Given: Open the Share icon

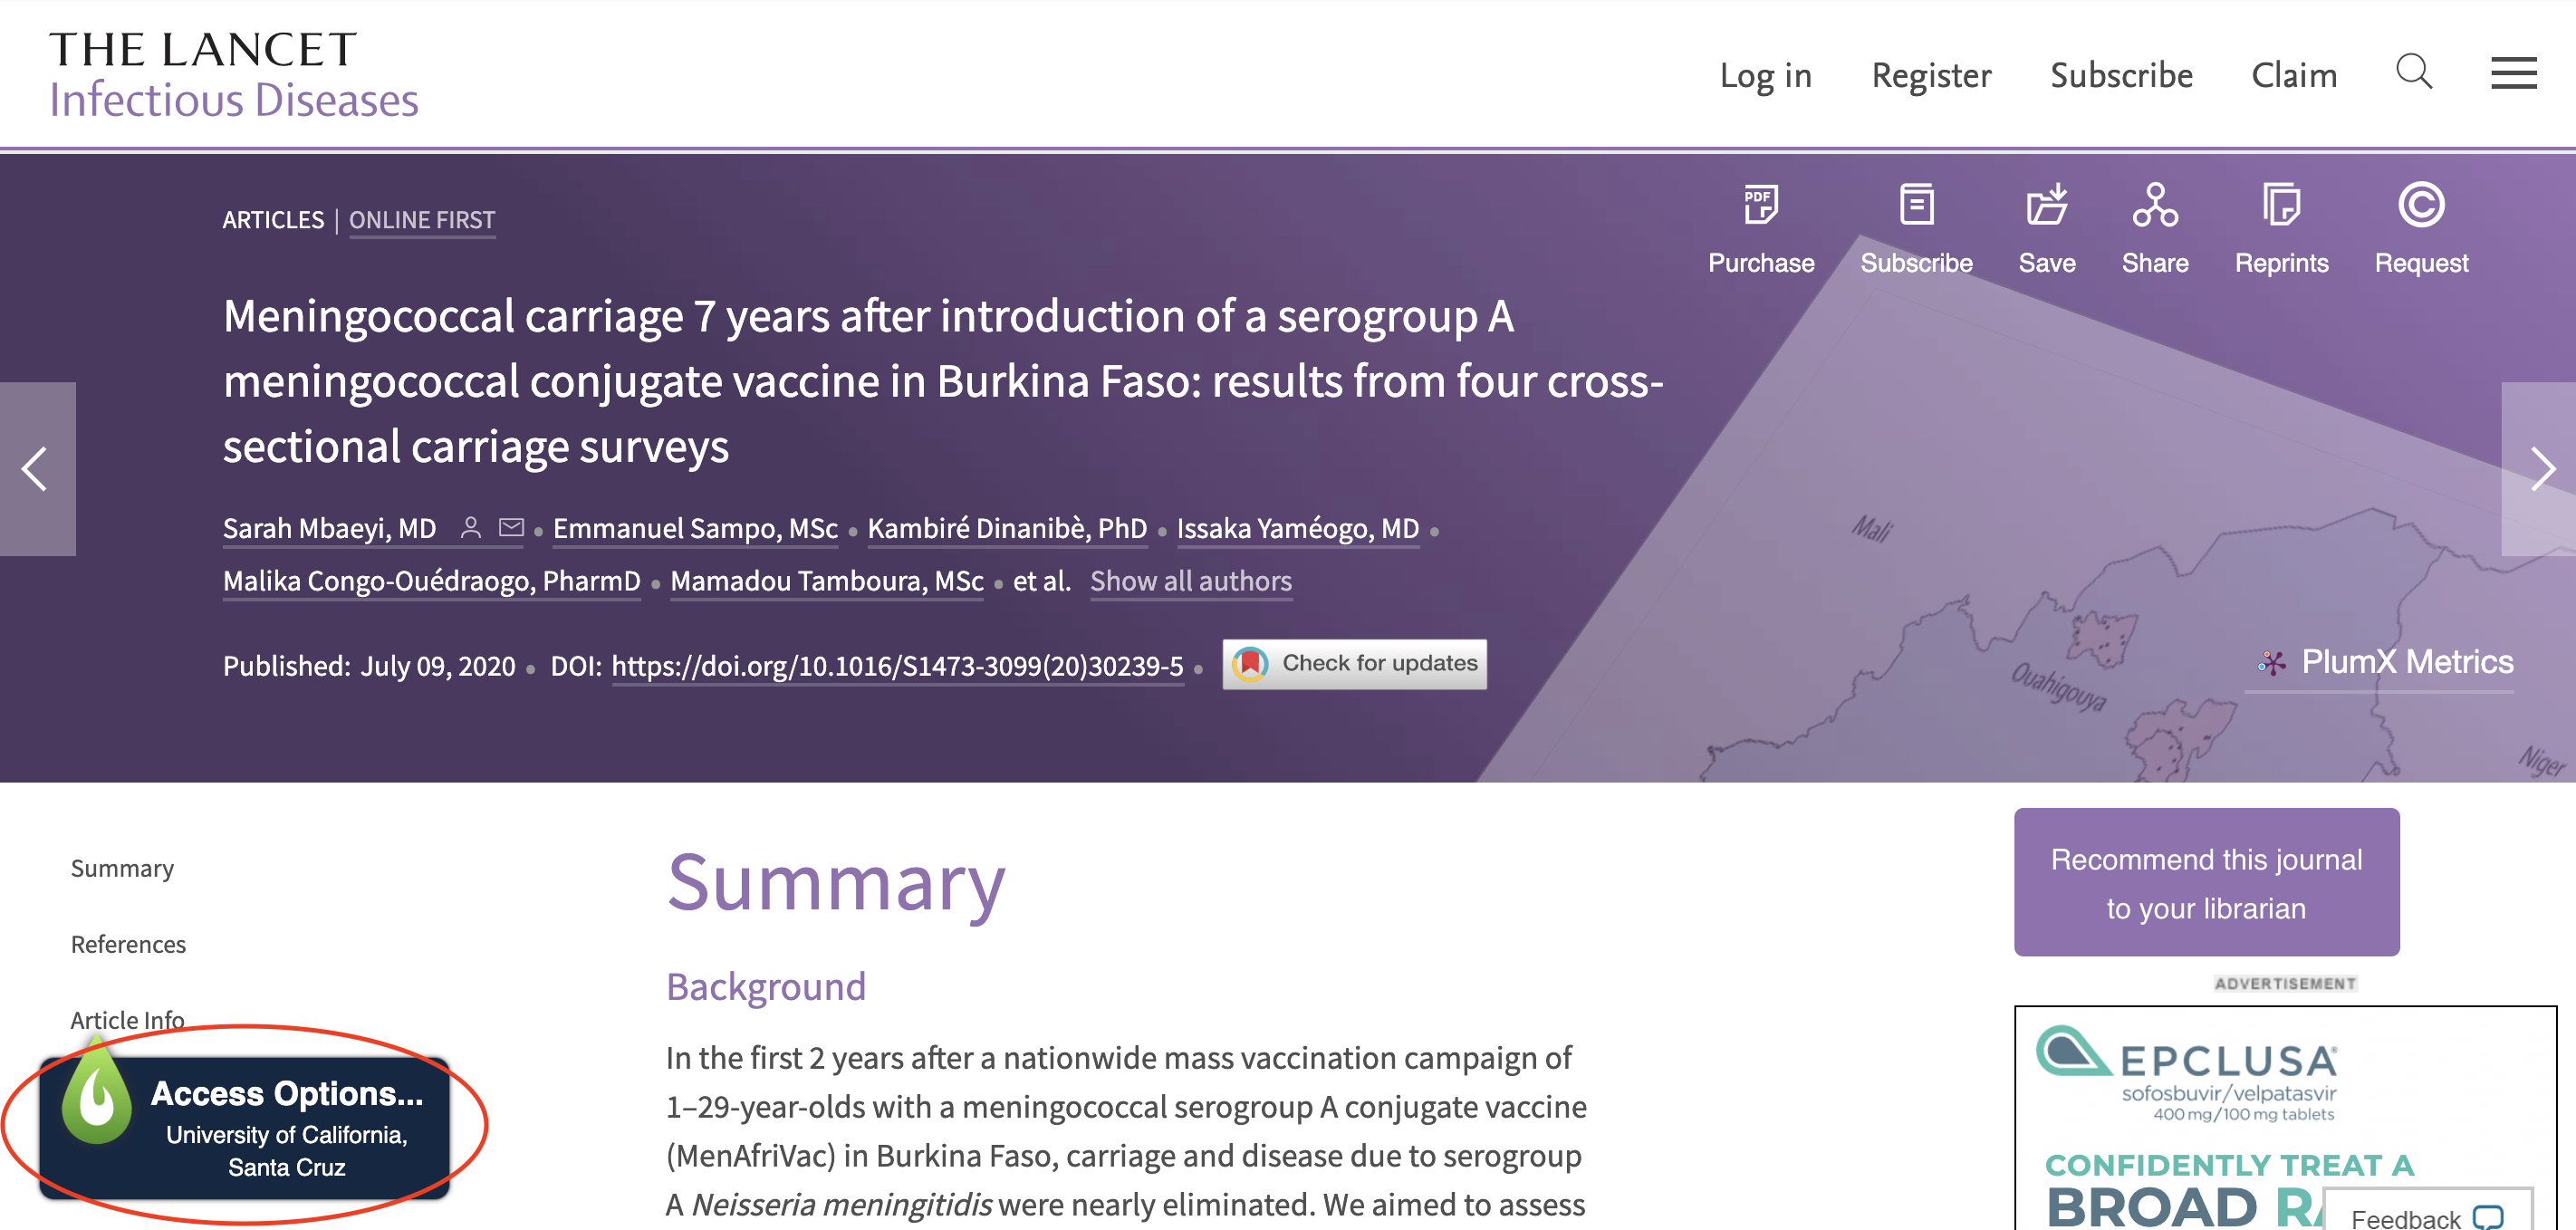Looking at the screenshot, I should click(x=2155, y=205).
